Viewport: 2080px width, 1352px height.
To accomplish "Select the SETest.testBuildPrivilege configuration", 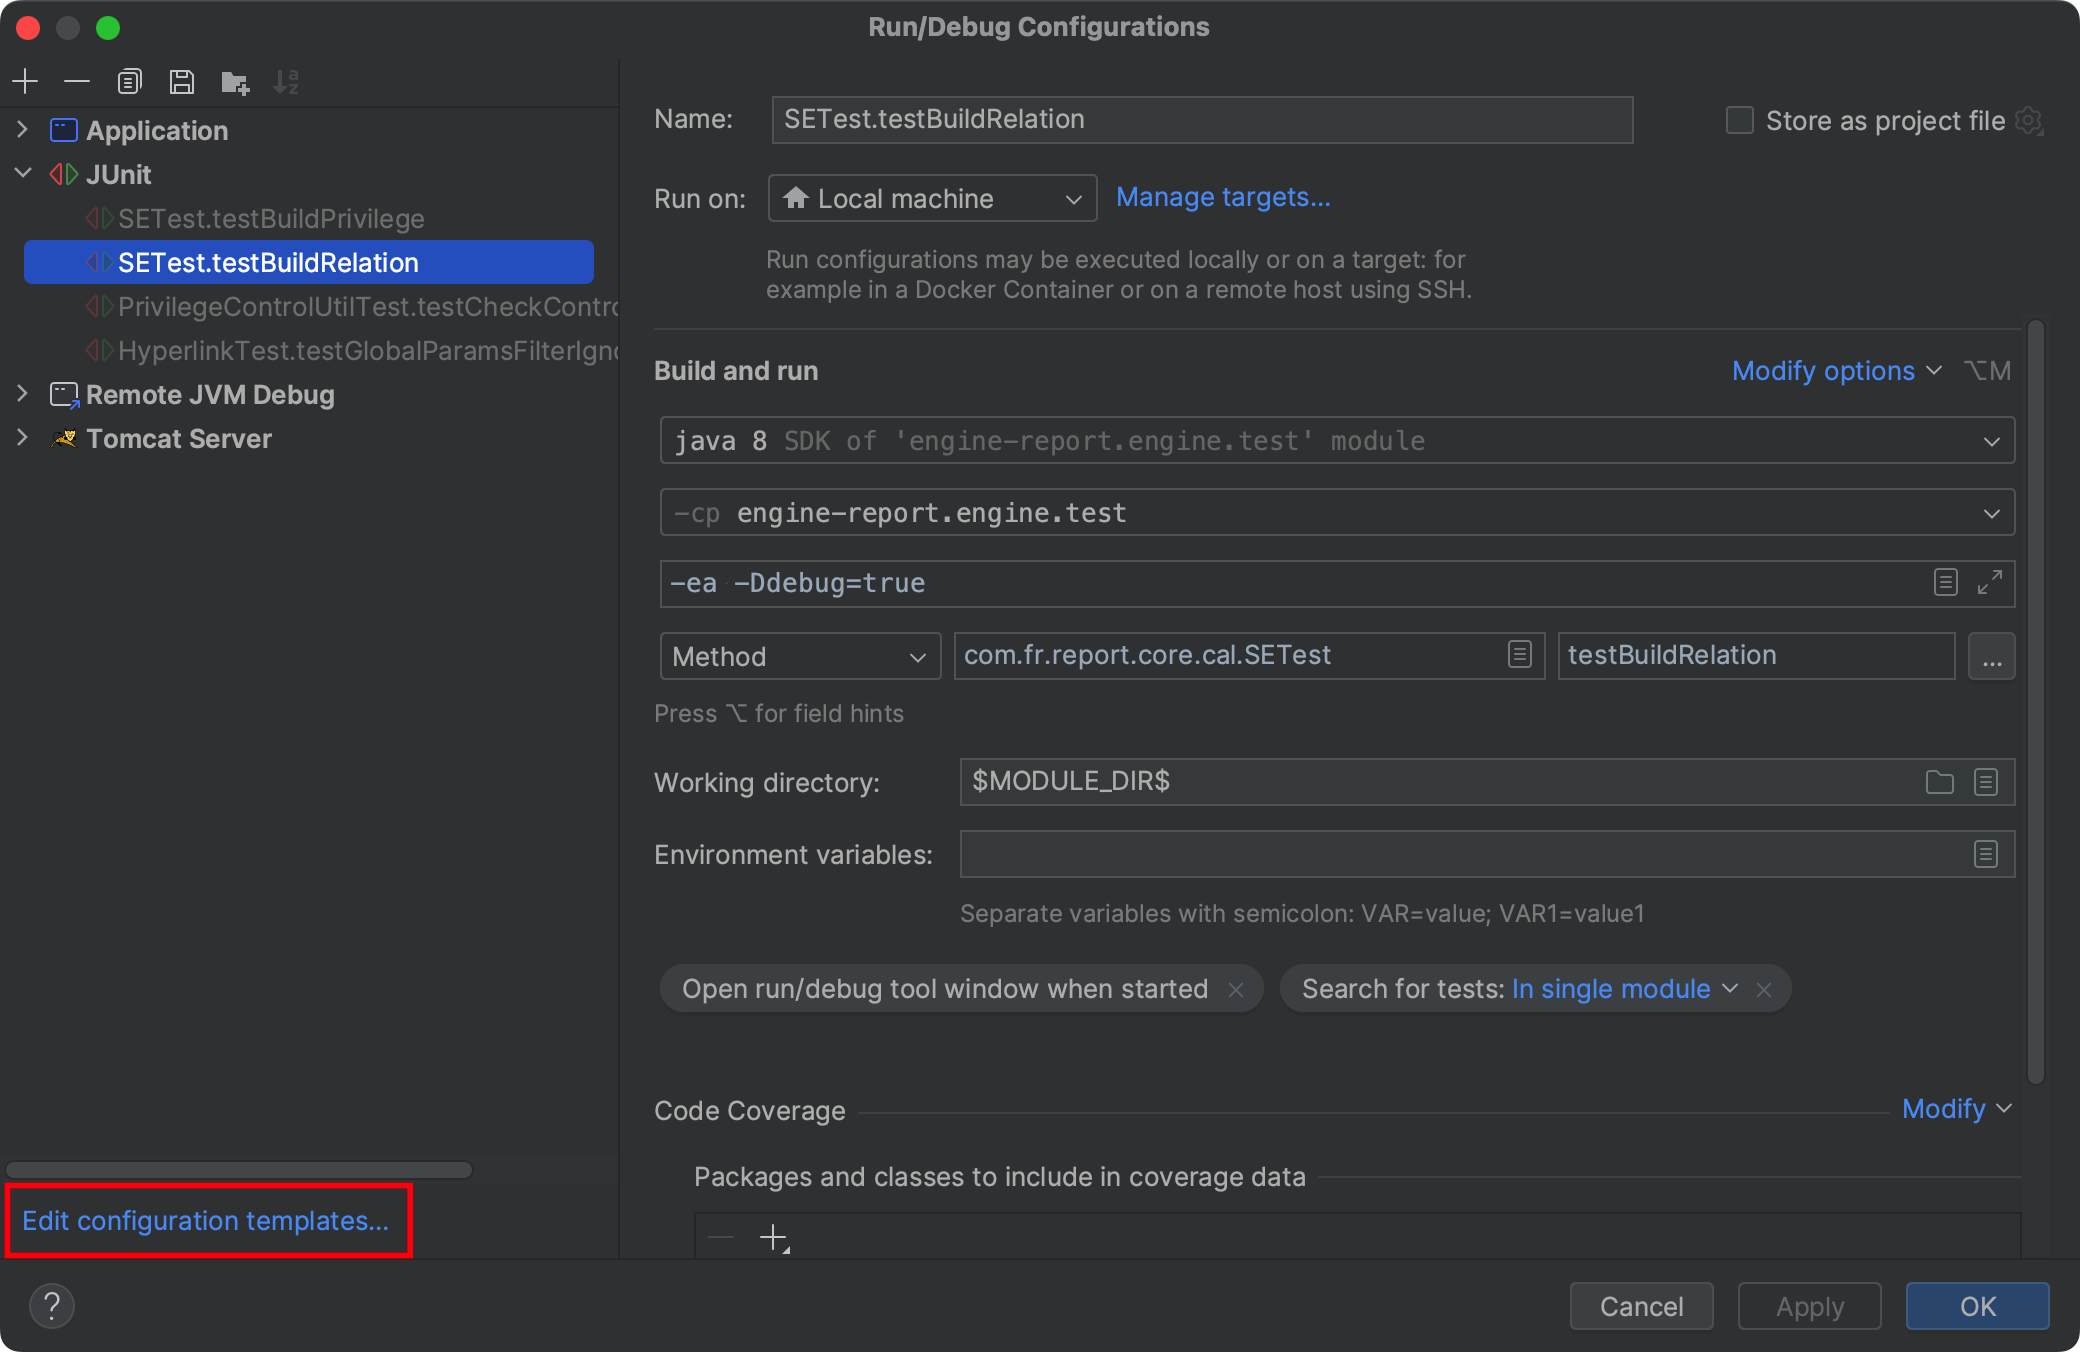I will [x=271, y=219].
